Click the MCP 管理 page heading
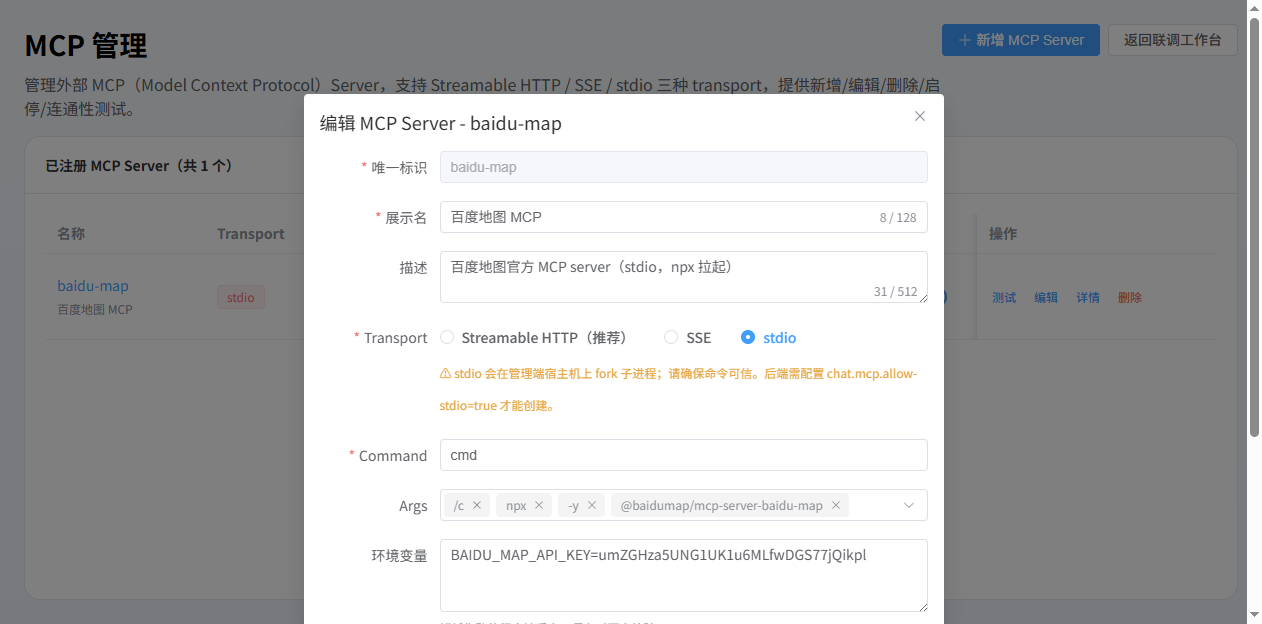The width and height of the screenshot is (1262, 624). (x=86, y=46)
